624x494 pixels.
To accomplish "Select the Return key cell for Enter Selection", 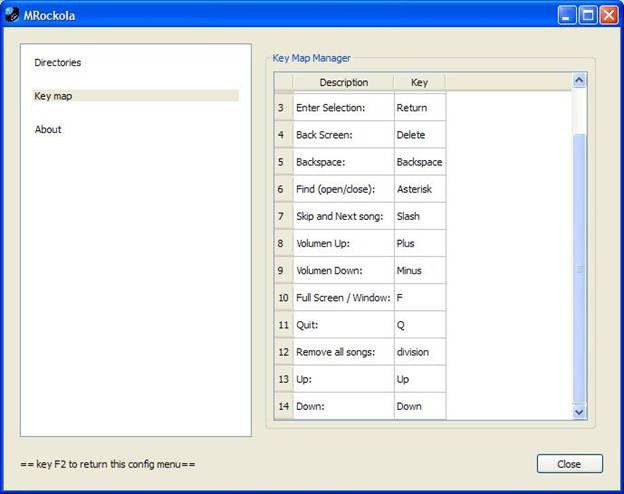I will pos(419,107).
